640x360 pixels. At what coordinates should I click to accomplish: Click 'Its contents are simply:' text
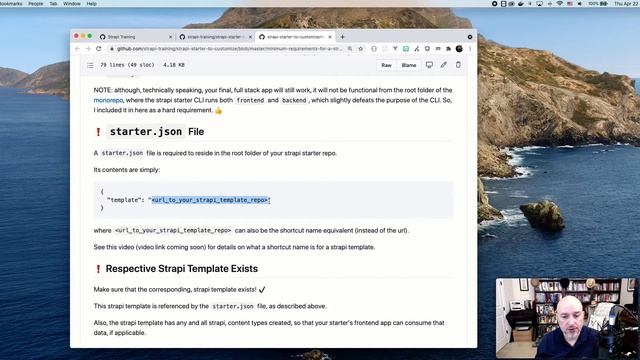point(127,170)
